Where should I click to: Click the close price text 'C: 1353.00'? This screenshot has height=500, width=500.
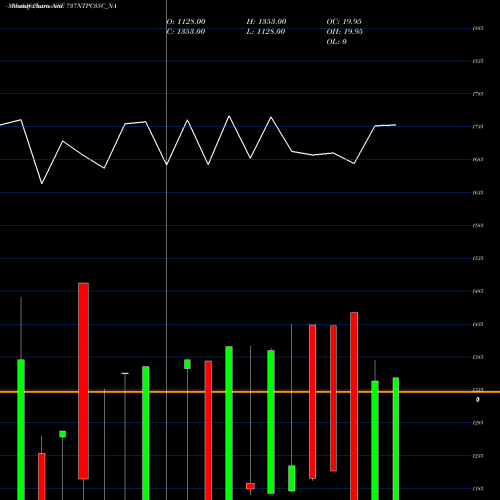tap(186, 32)
